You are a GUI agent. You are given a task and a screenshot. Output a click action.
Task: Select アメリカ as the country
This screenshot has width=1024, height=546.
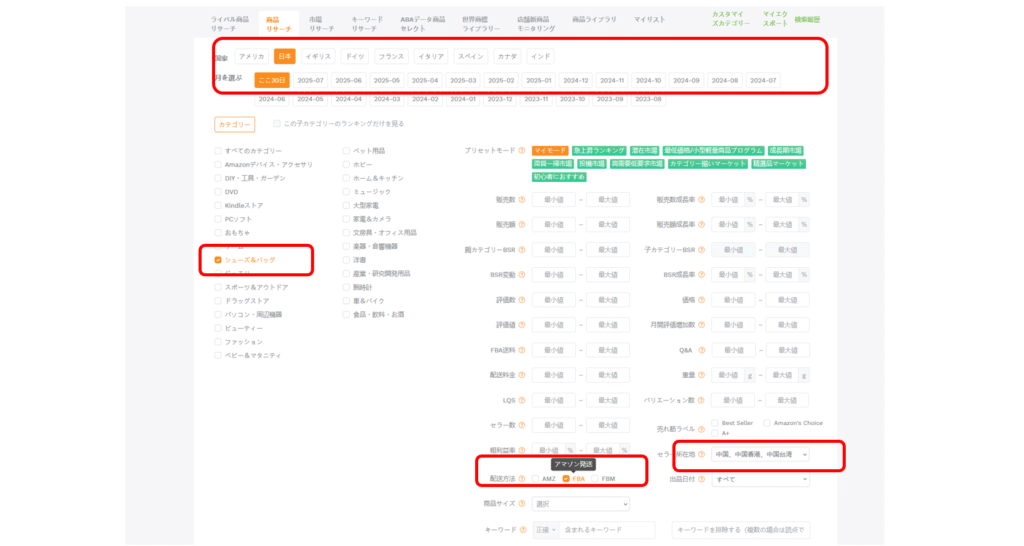[x=252, y=56]
